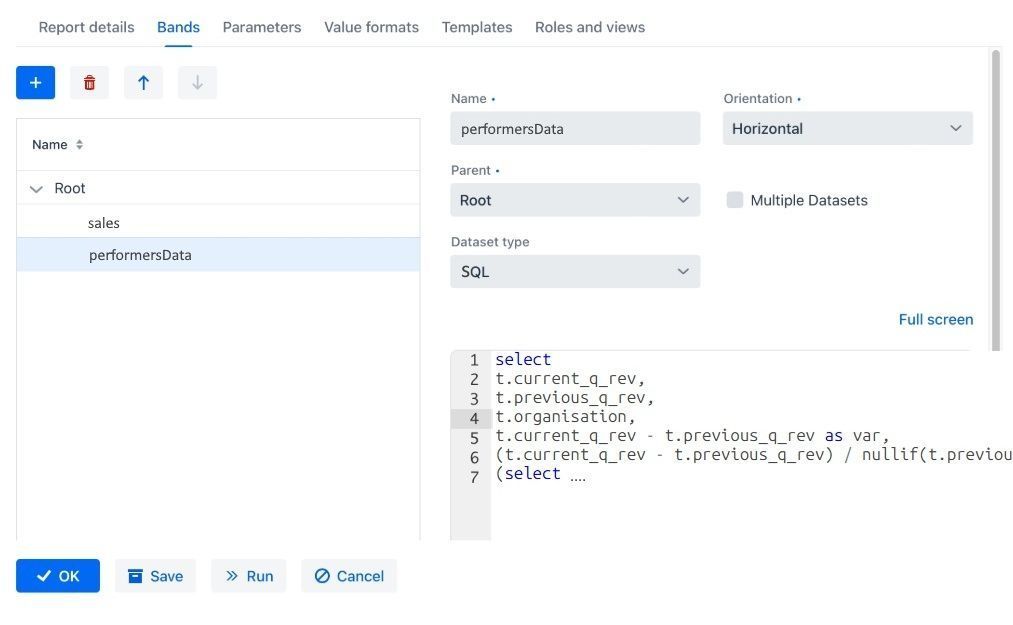
Task: Select the sales band in tree
Action: coord(104,223)
